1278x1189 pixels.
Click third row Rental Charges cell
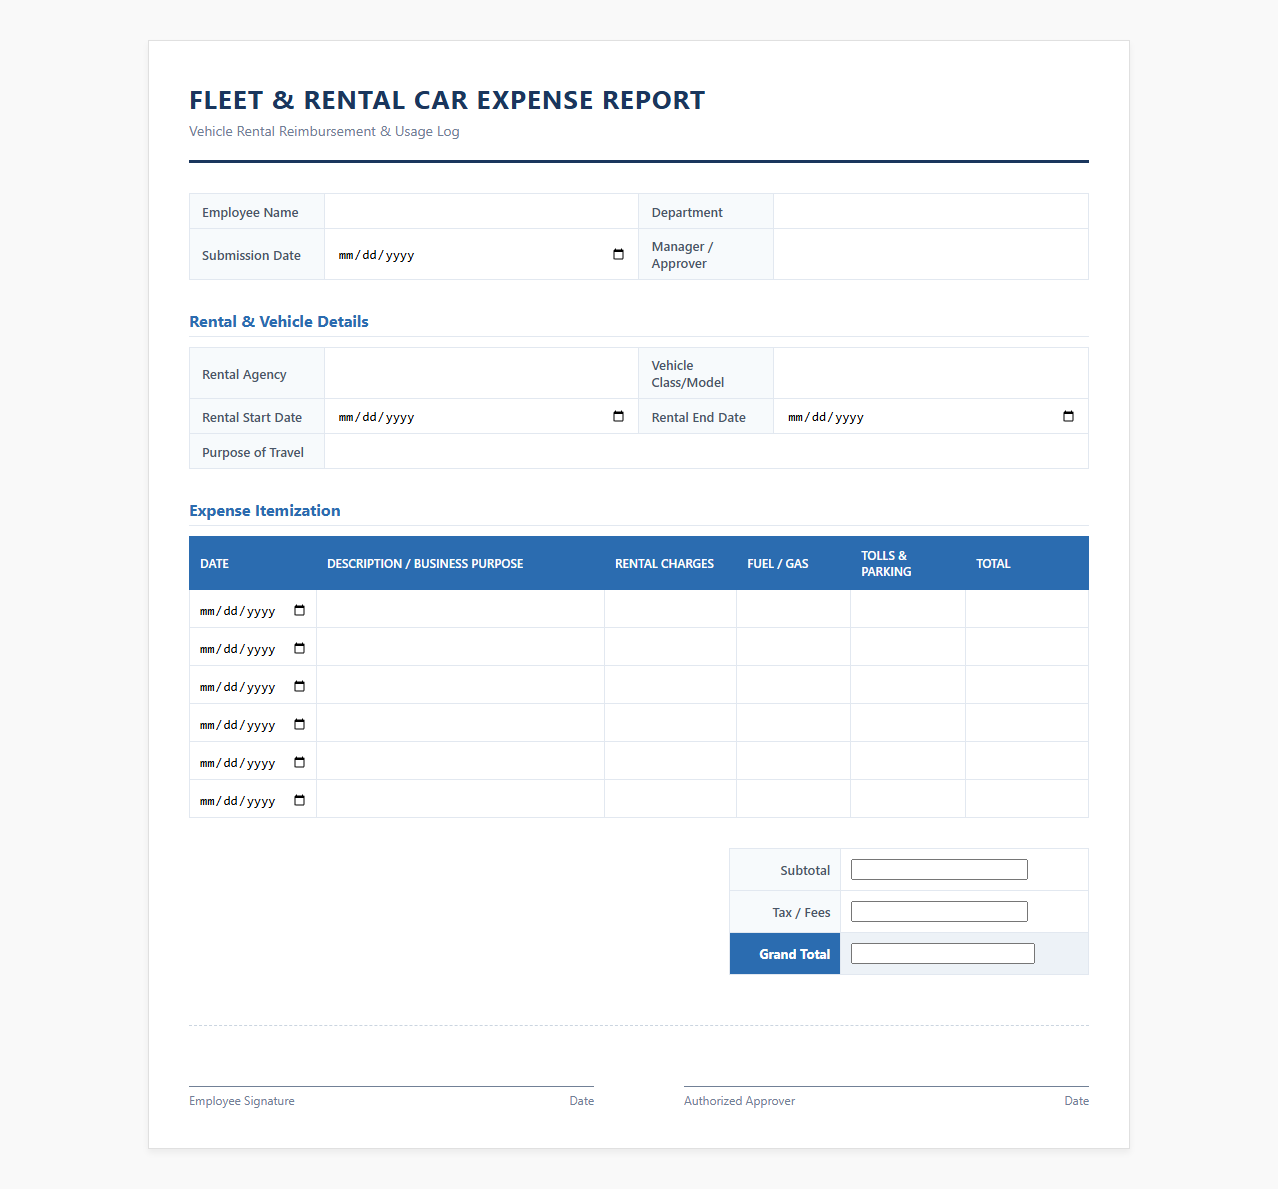[x=670, y=685]
